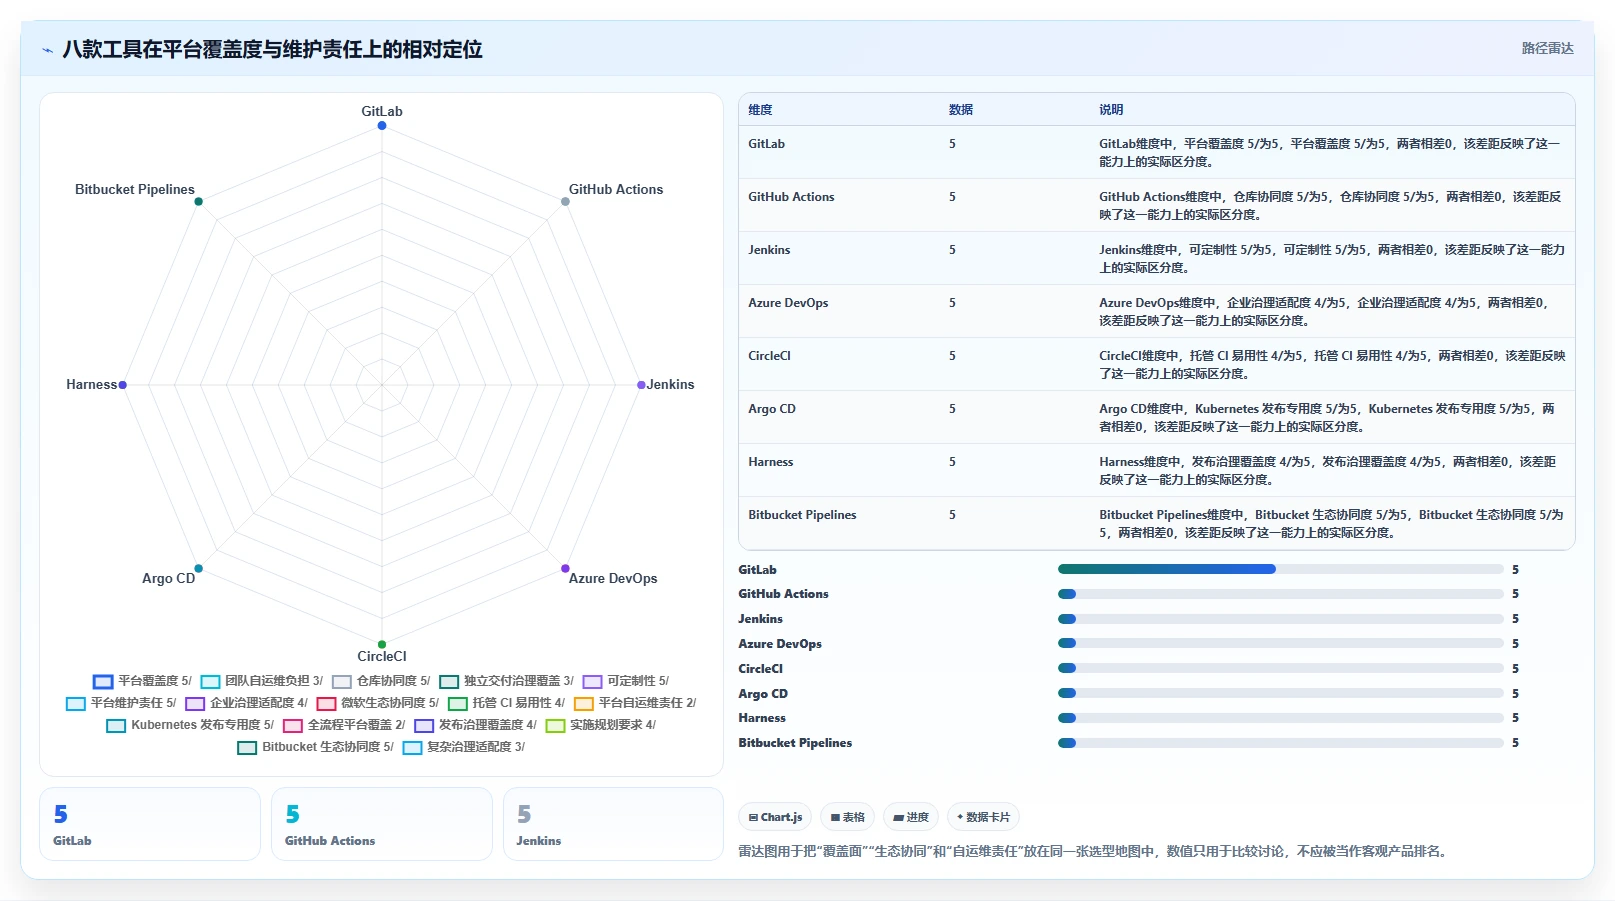Viewport: 1615px width, 901px height.
Task: Click the GitHub Actions radar data point
Action: pyautogui.click(x=565, y=202)
